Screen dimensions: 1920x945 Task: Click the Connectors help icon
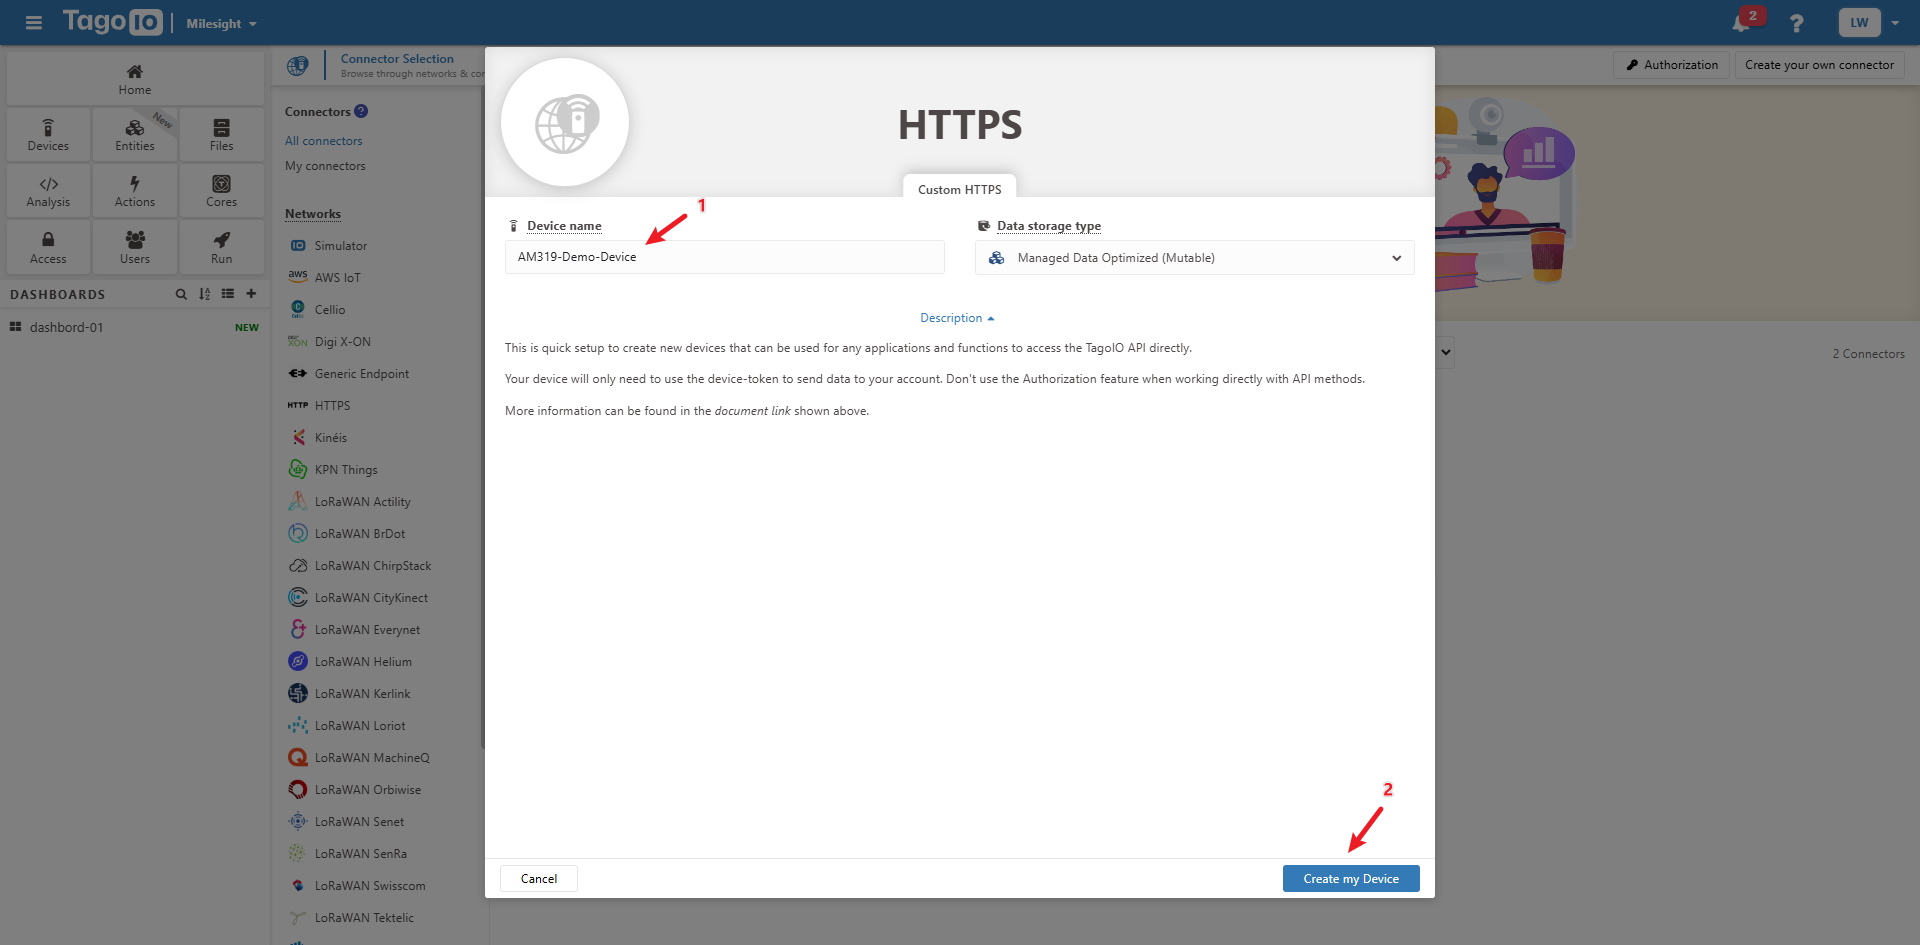(361, 111)
